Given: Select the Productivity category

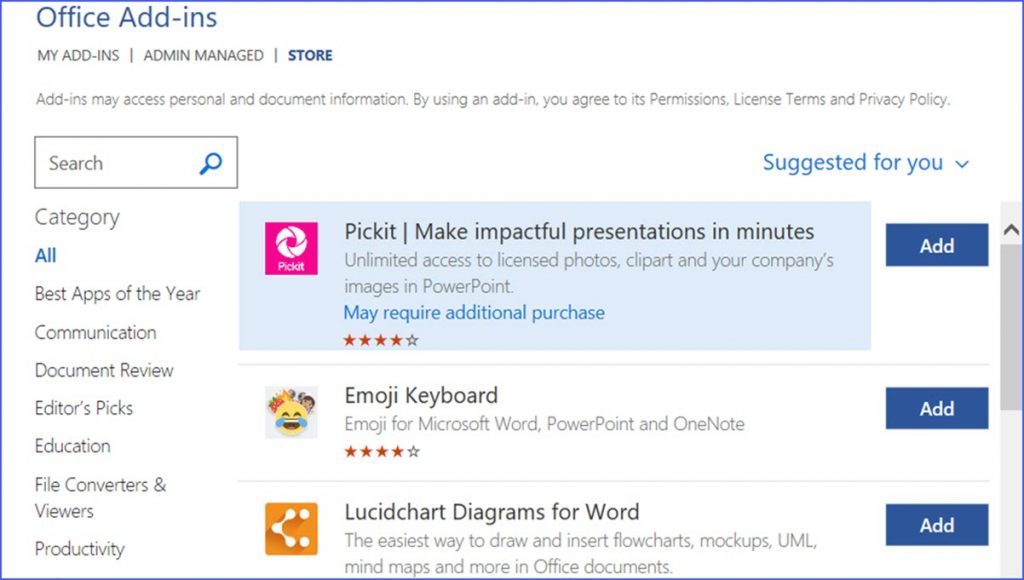Looking at the screenshot, I should tap(80, 549).
